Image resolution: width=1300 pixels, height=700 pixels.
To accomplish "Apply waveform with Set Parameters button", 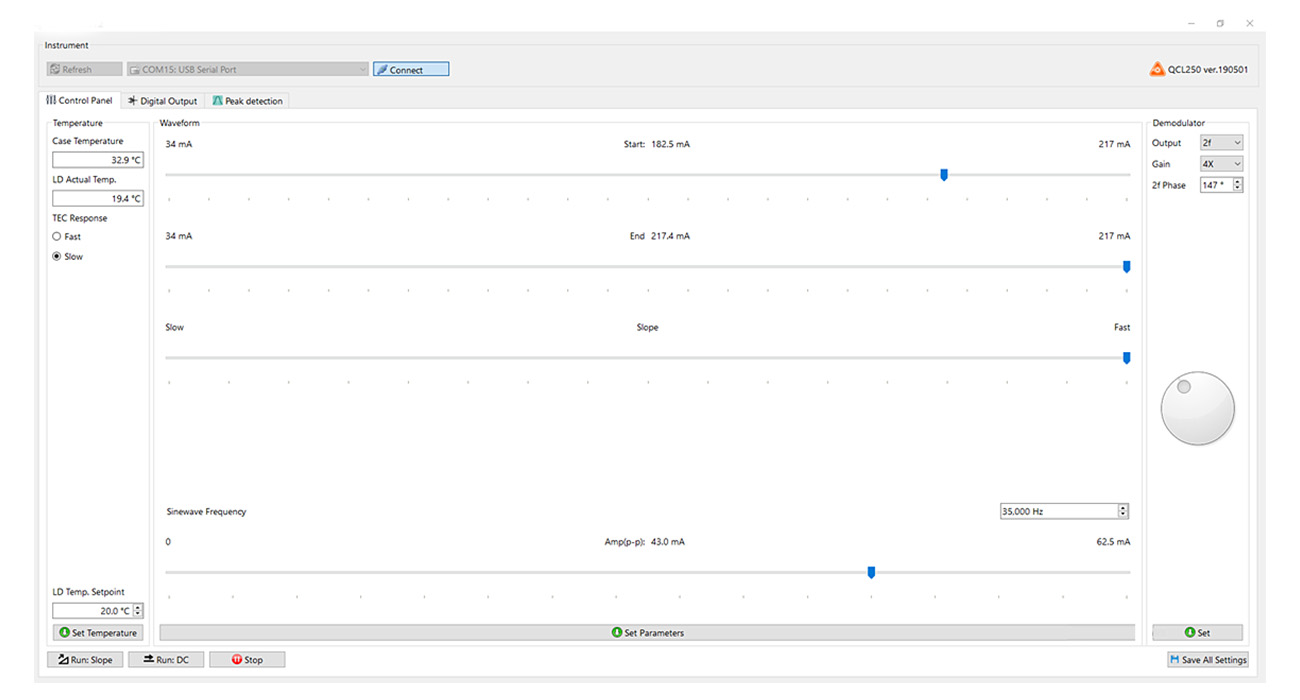I will [647, 633].
